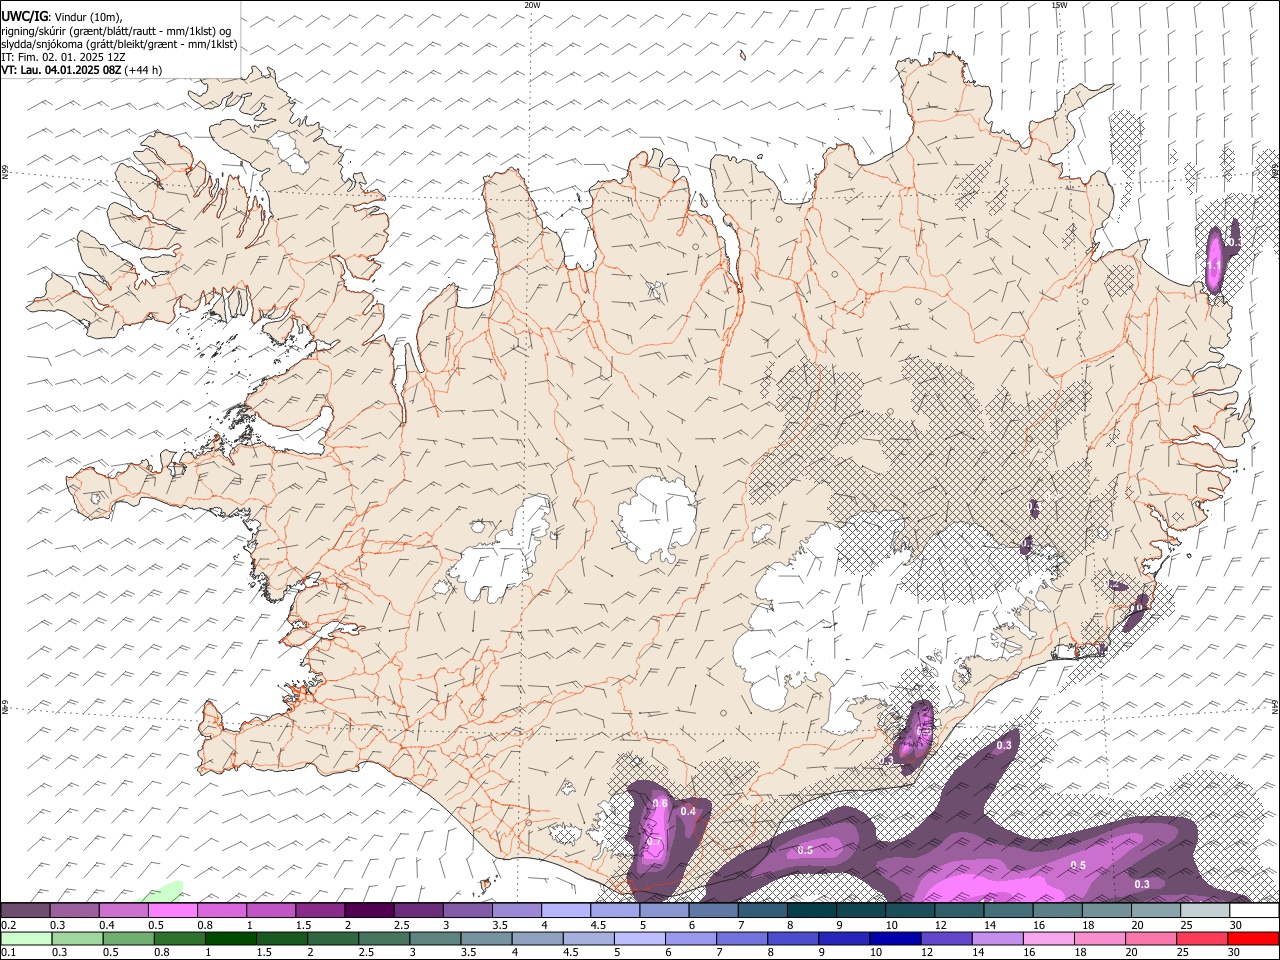1280x960 pixels.
Task: Select the darkest purple swatch labeled 2
Action: point(369,910)
